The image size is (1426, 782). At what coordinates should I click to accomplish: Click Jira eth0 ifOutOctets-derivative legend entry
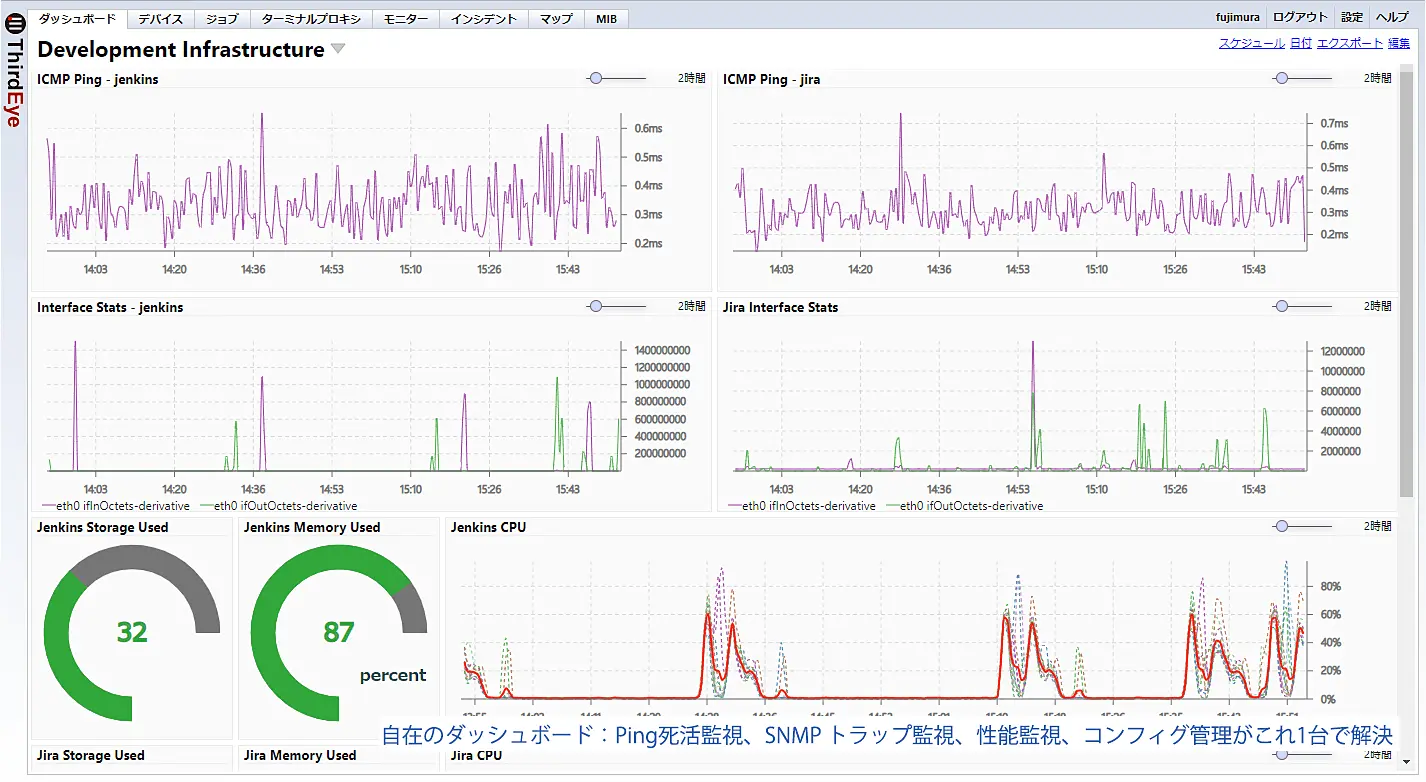pyautogui.click(x=964, y=506)
